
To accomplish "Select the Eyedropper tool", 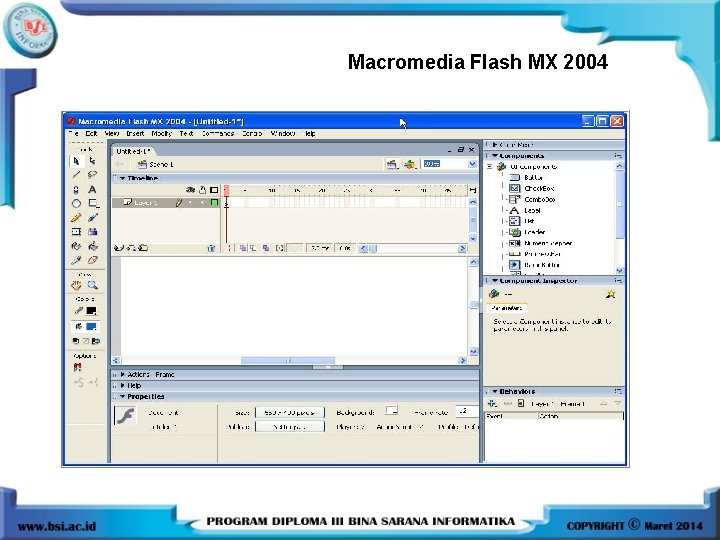I will coord(76,260).
